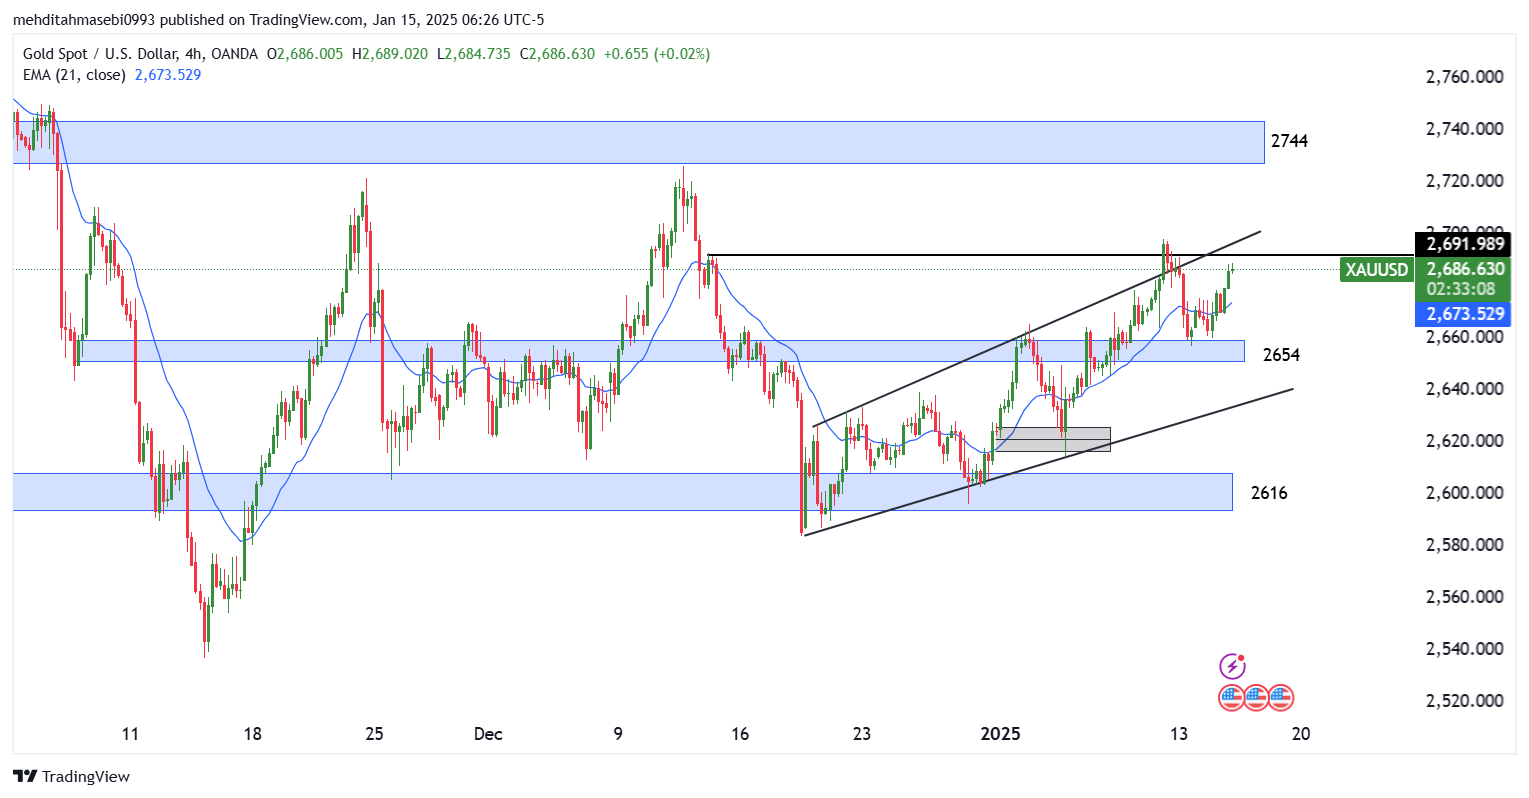Select the EMA (21, close) indicator label

[x=74, y=75]
